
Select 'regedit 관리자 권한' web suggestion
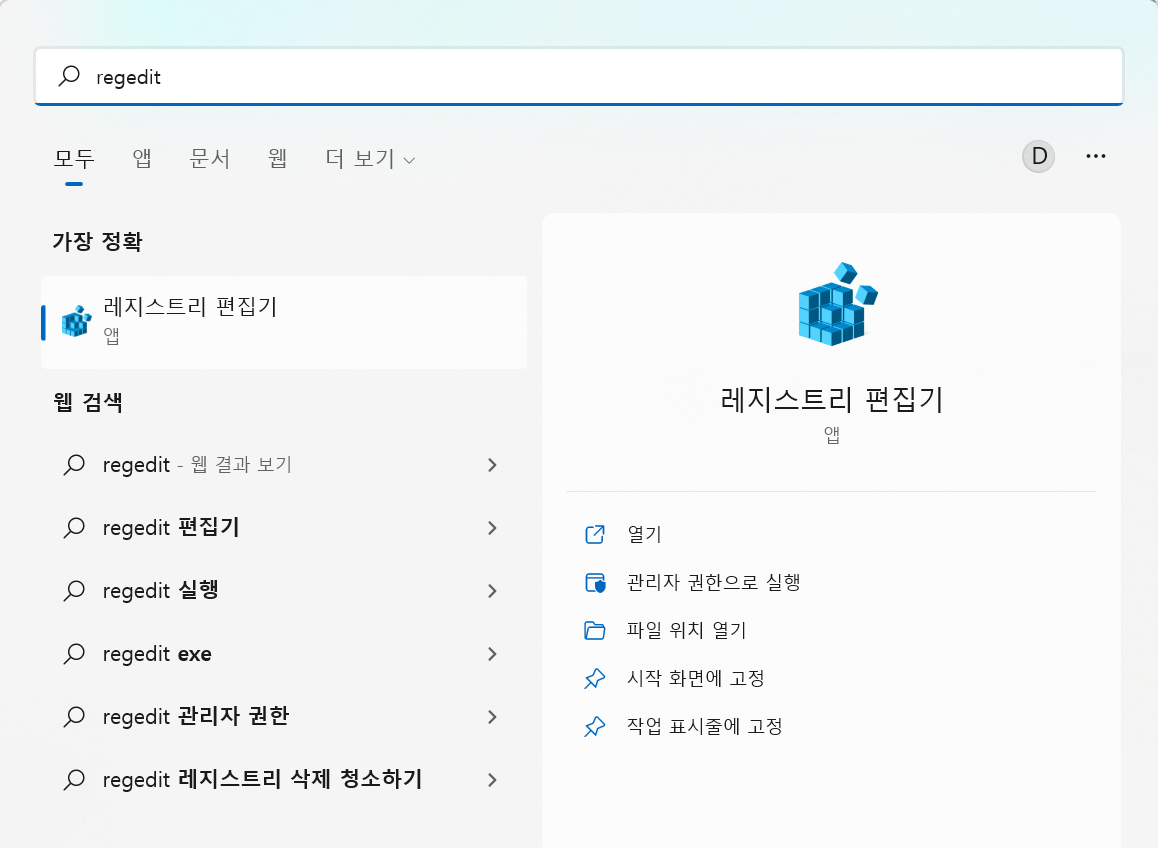(x=284, y=717)
